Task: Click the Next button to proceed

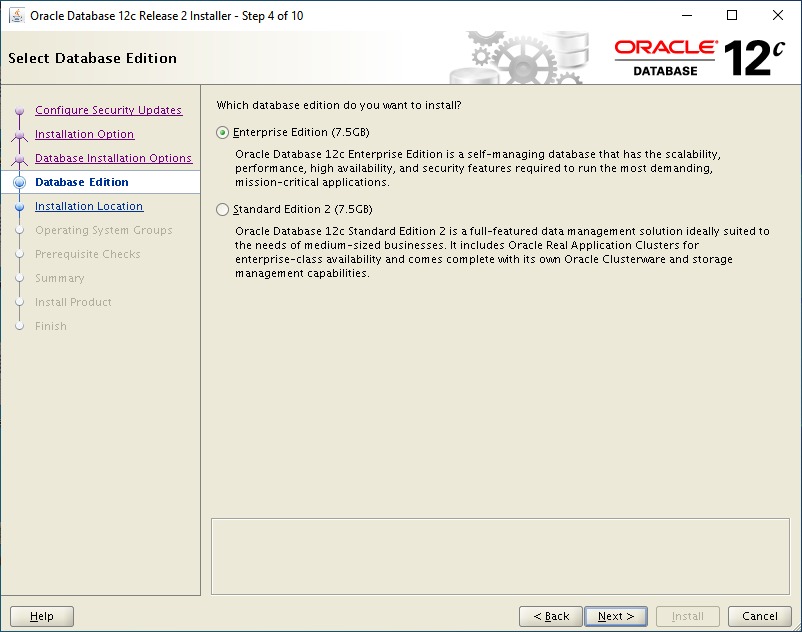Action: (616, 616)
